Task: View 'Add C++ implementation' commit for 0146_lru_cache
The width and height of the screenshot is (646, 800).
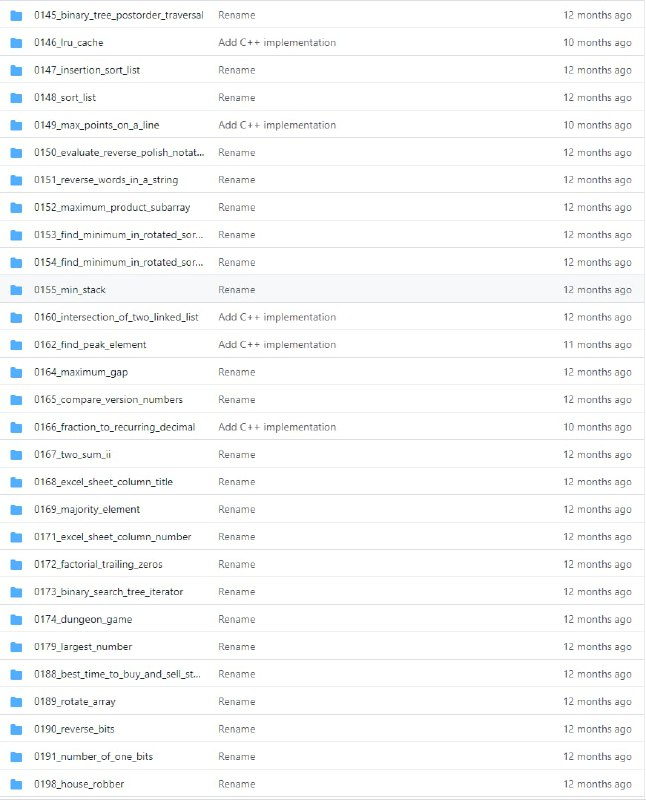Action: tap(277, 43)
